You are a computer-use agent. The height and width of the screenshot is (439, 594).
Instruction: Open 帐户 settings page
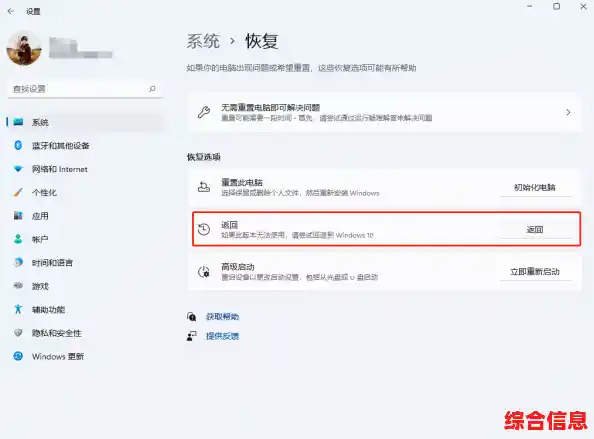click(x=84, y=239)
